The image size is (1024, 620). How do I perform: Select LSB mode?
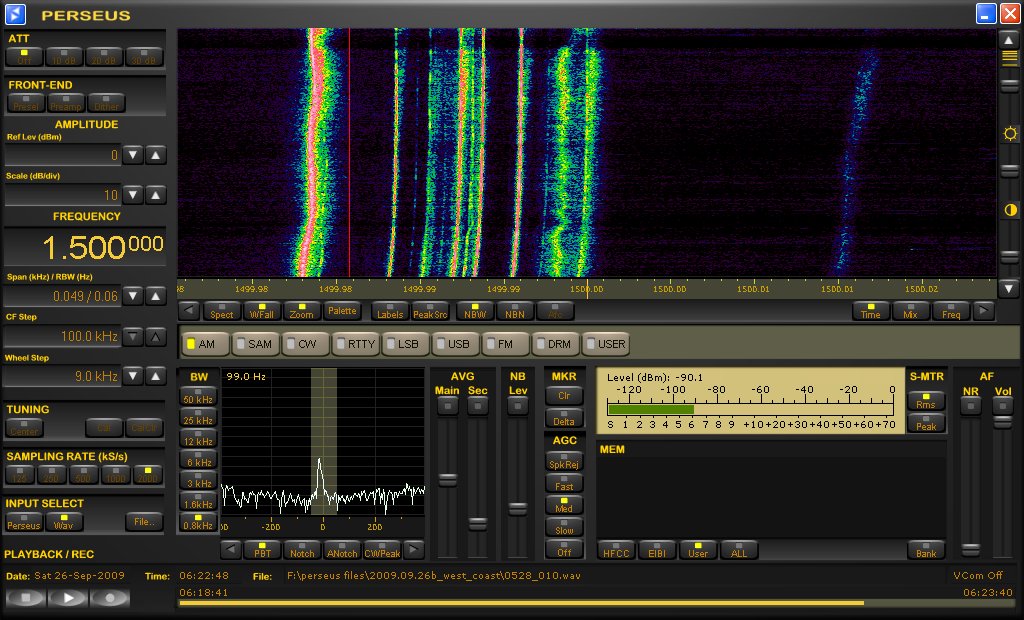pyautogui.click(x=405, y=344)
